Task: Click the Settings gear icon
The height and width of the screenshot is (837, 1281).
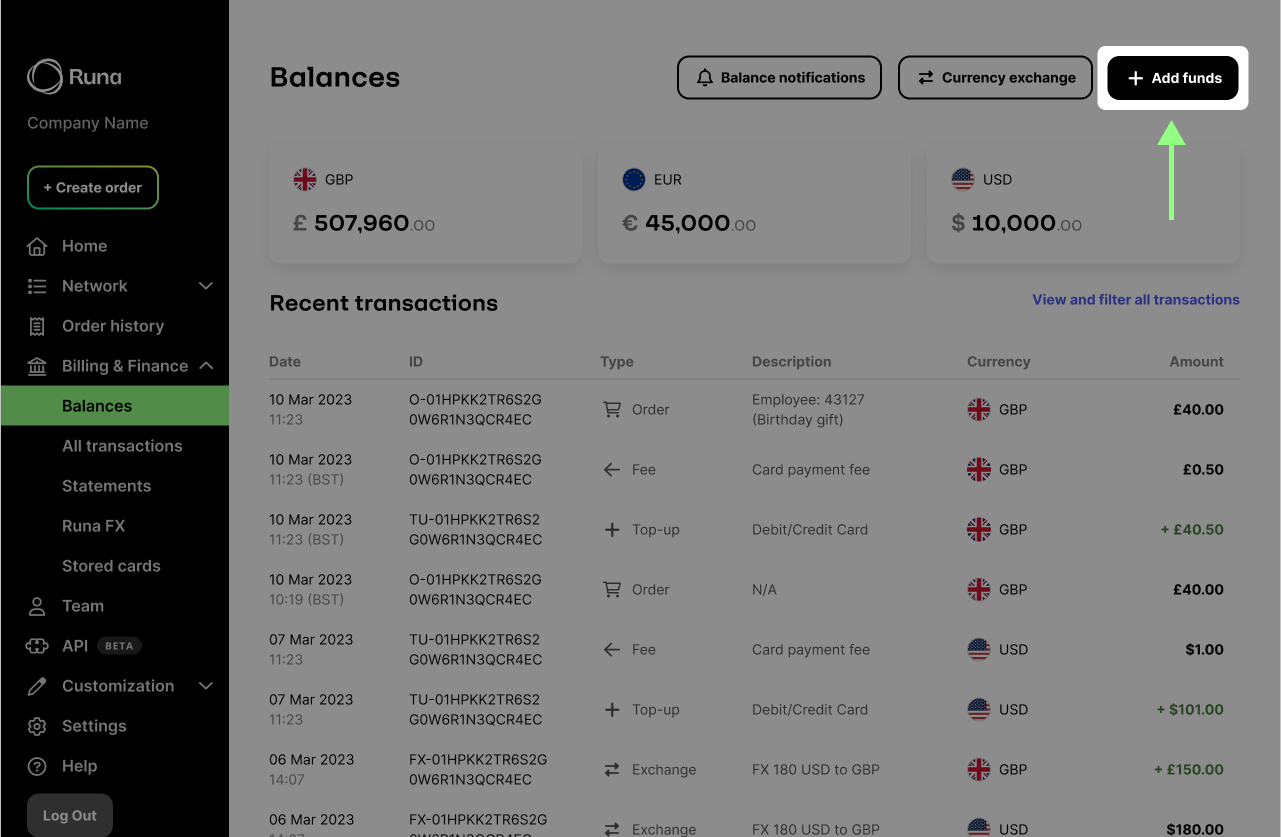Action: click(37, 726)
